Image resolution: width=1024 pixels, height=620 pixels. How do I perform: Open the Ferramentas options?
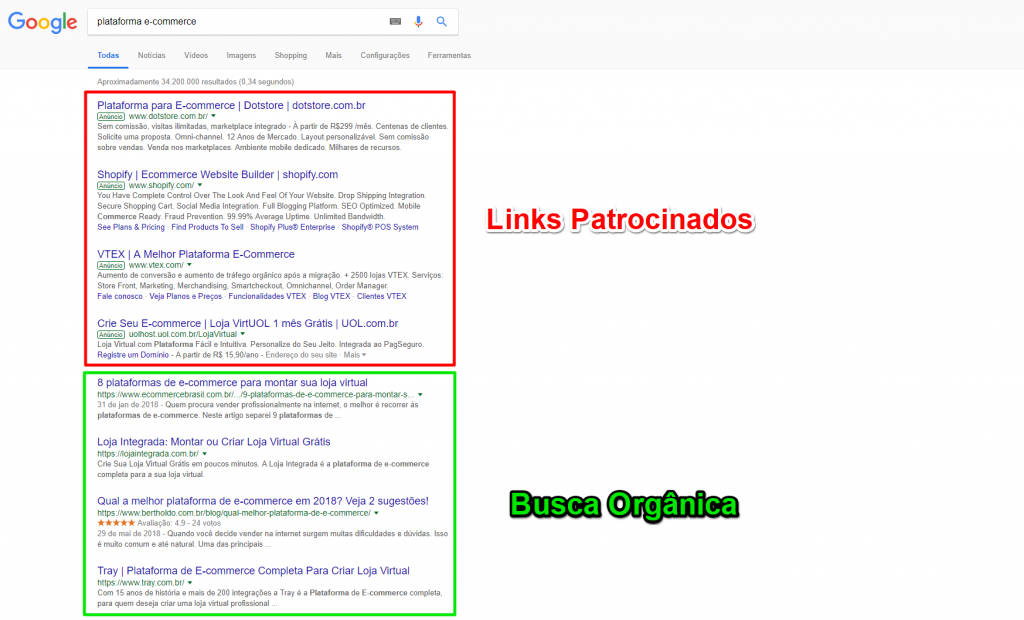[449, 56]
